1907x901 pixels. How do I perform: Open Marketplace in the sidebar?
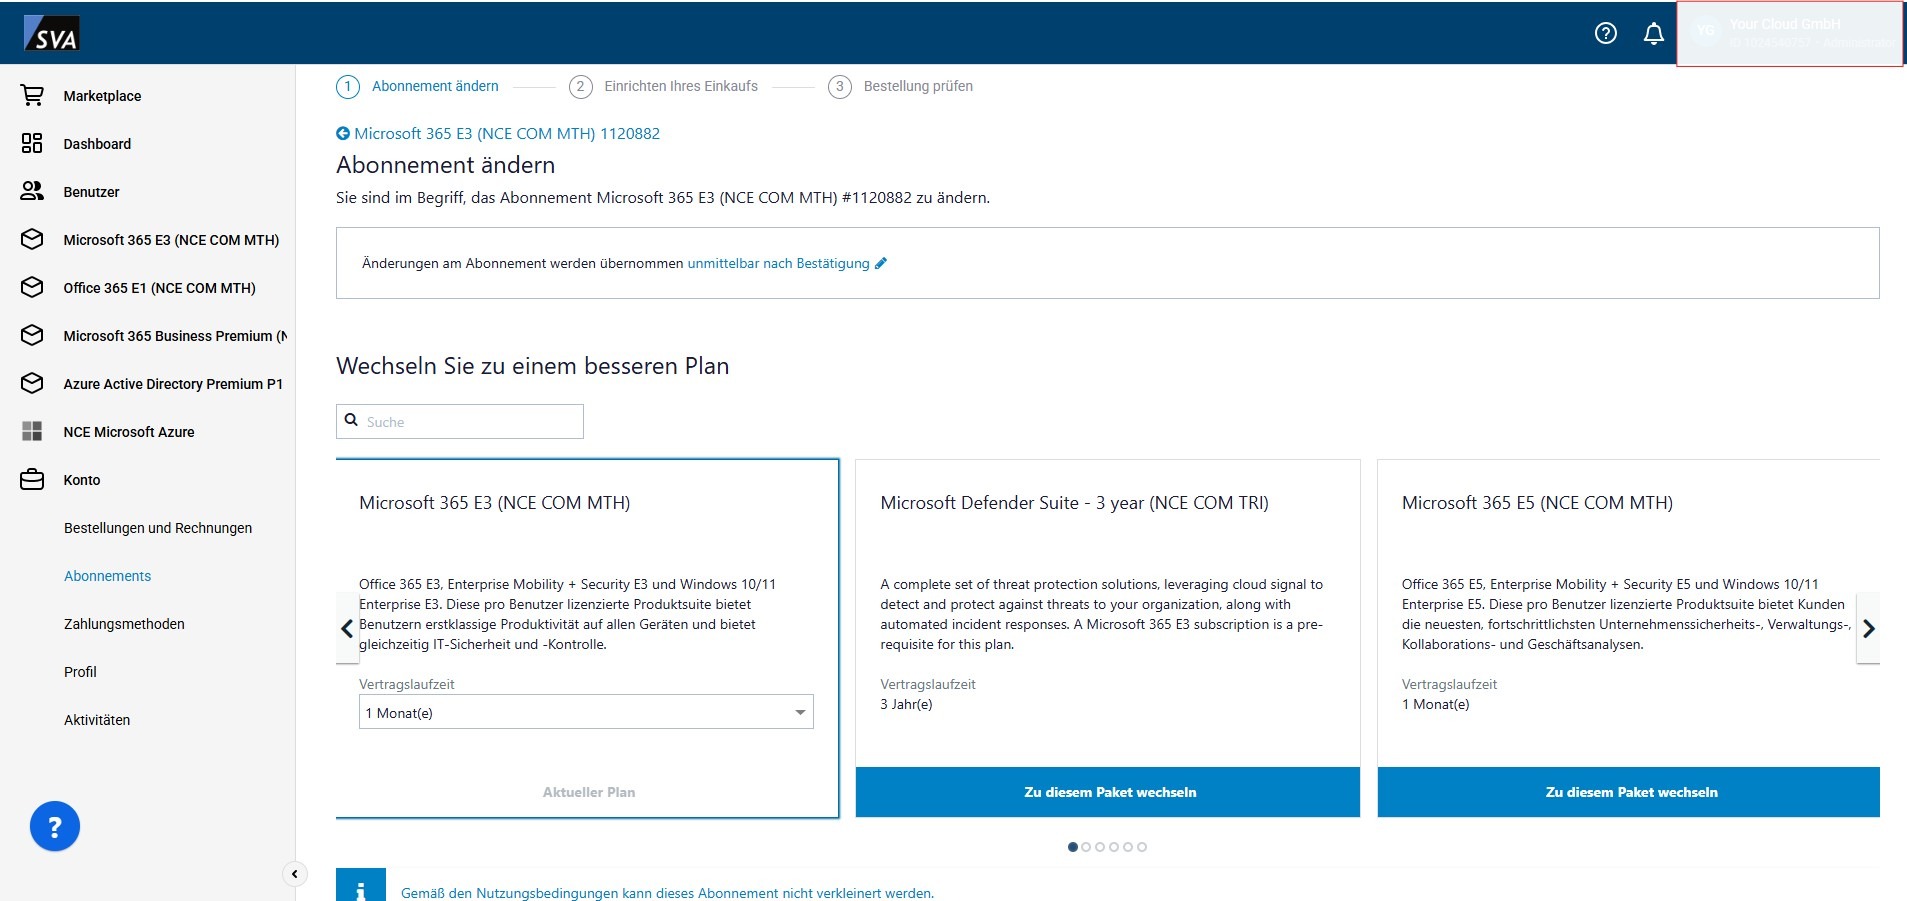(x=102, y=96)
